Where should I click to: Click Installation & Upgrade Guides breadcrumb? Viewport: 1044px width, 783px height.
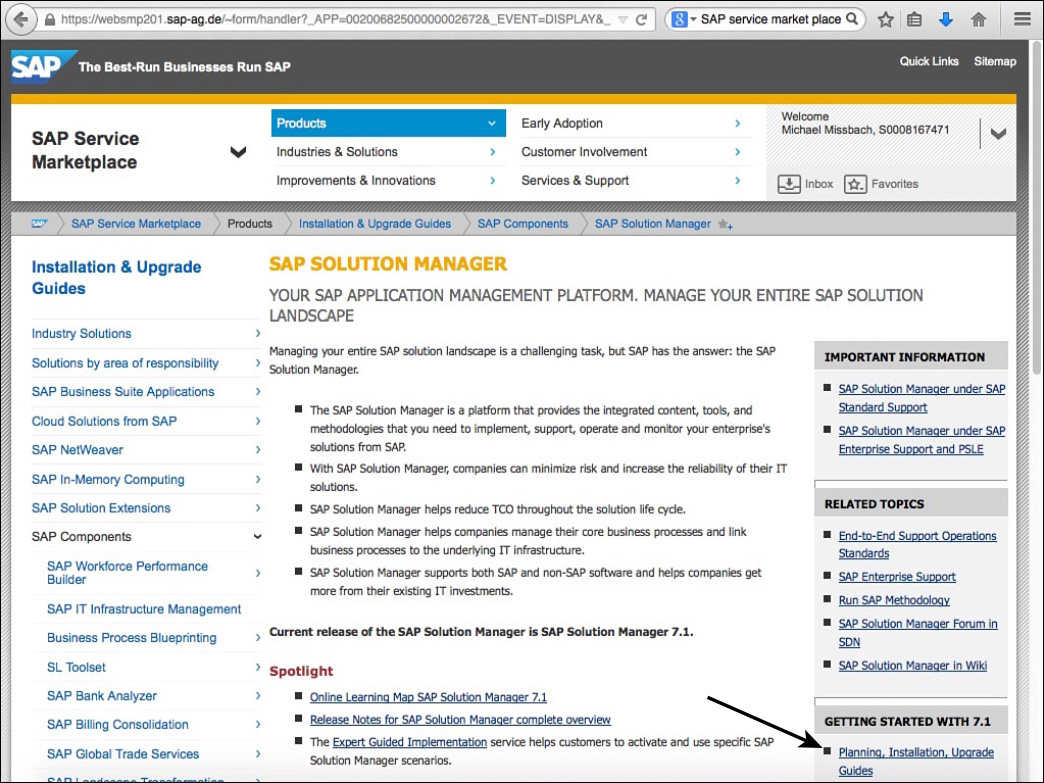pos(375,224)
